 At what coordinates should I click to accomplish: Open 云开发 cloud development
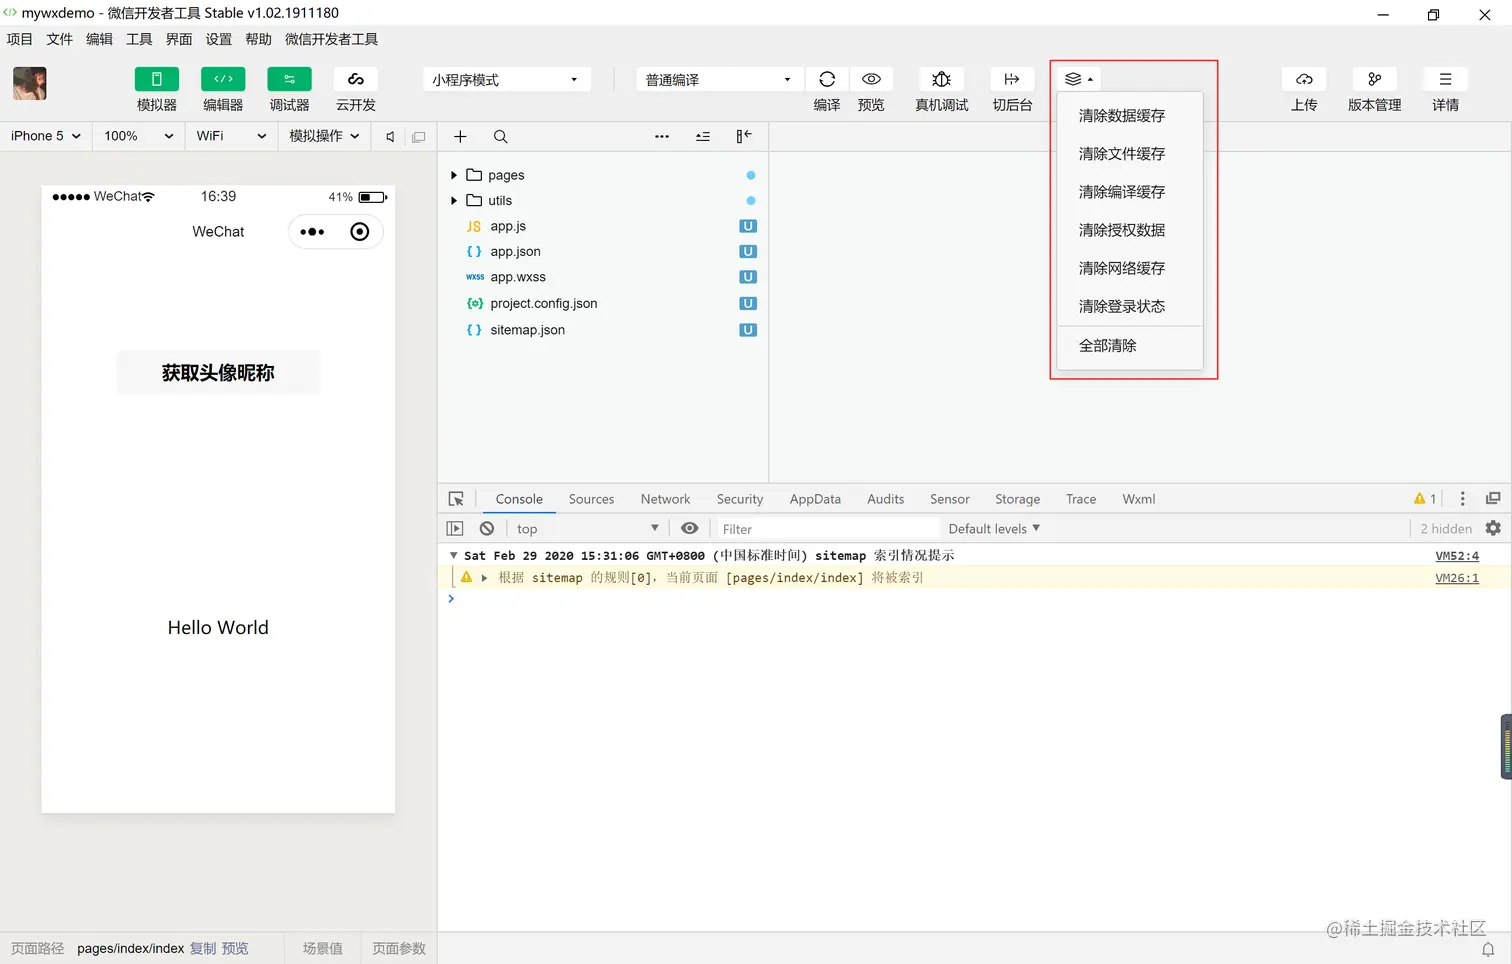pyautogui.click(x=356, y=79)
